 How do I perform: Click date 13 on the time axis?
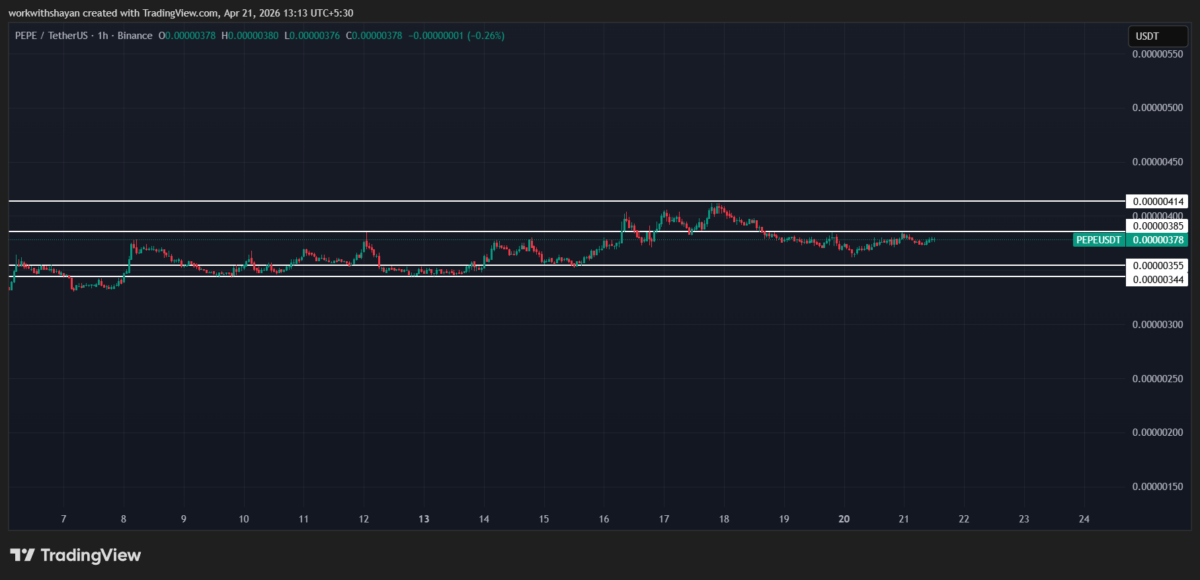click(424, 519)
